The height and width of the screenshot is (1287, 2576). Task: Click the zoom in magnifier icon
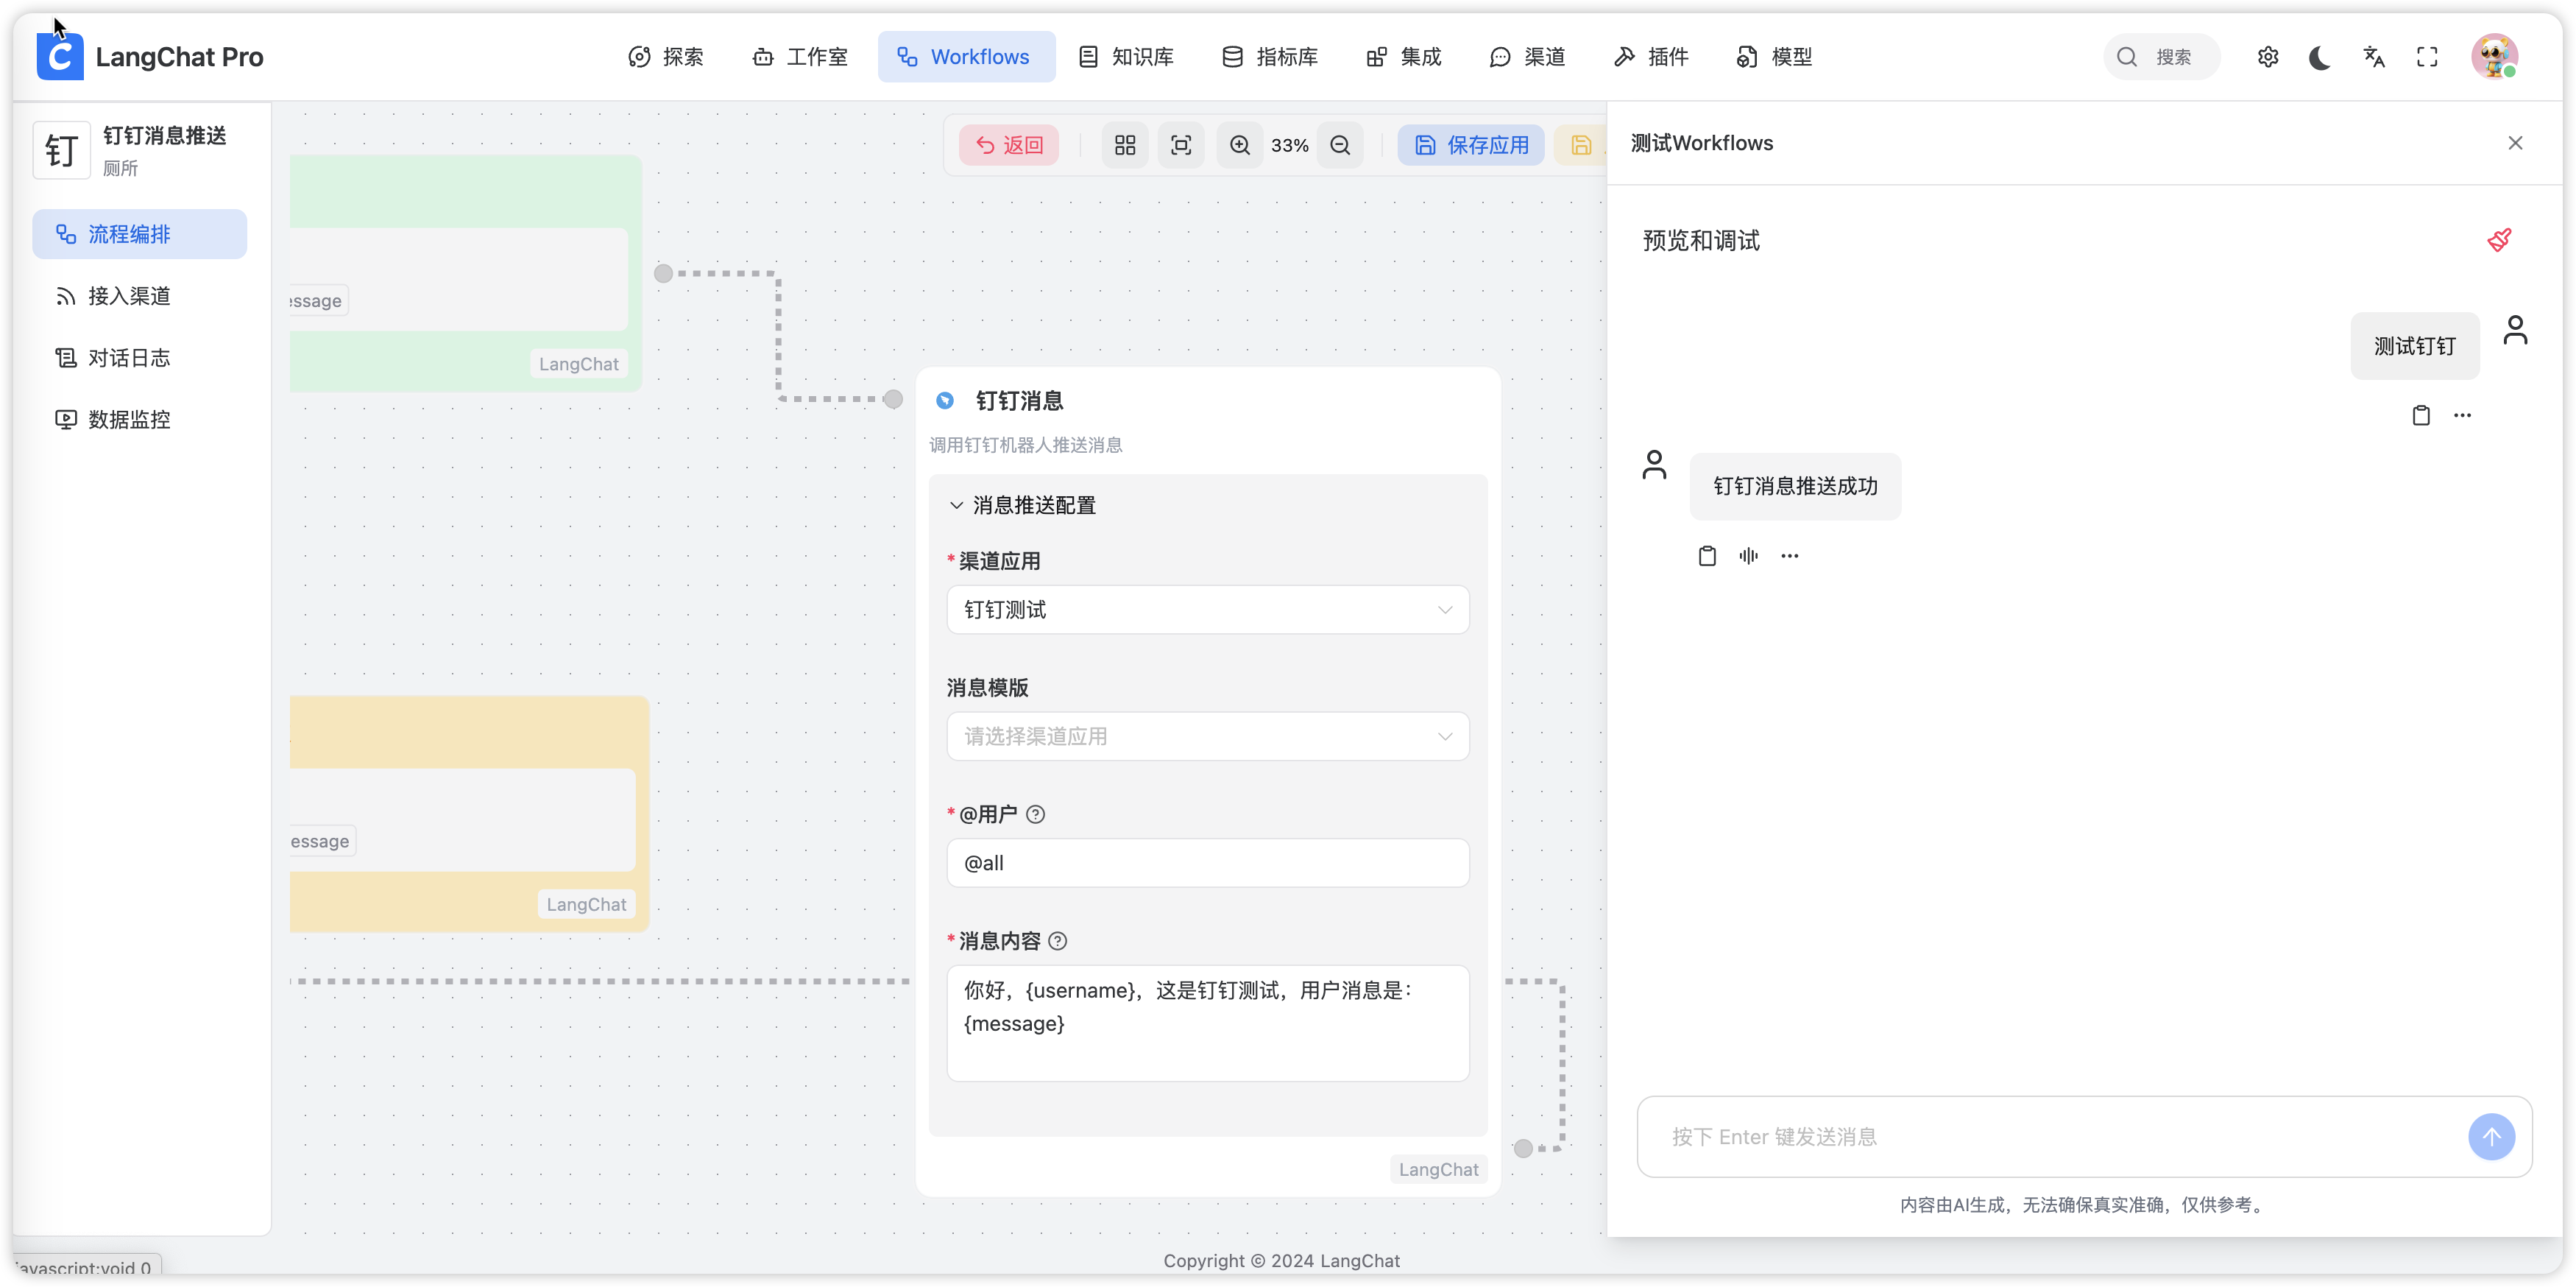pos(1240,145)
